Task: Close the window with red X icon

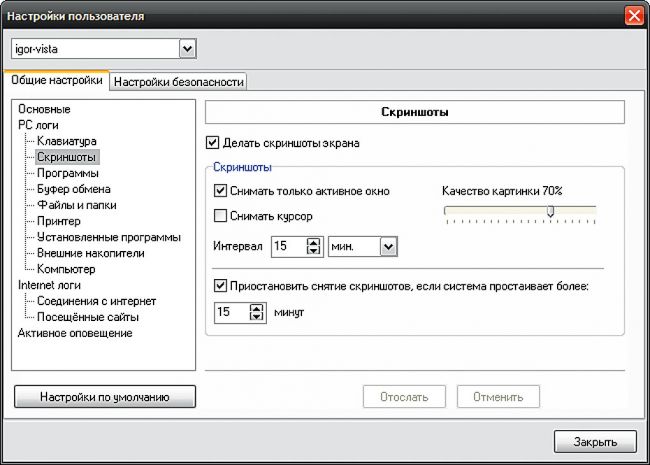Action: pos(633,17)
